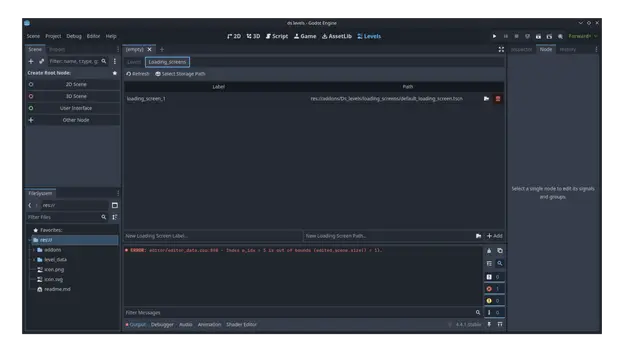
Task: Add a new scene tab
Action: click(162, 49)
